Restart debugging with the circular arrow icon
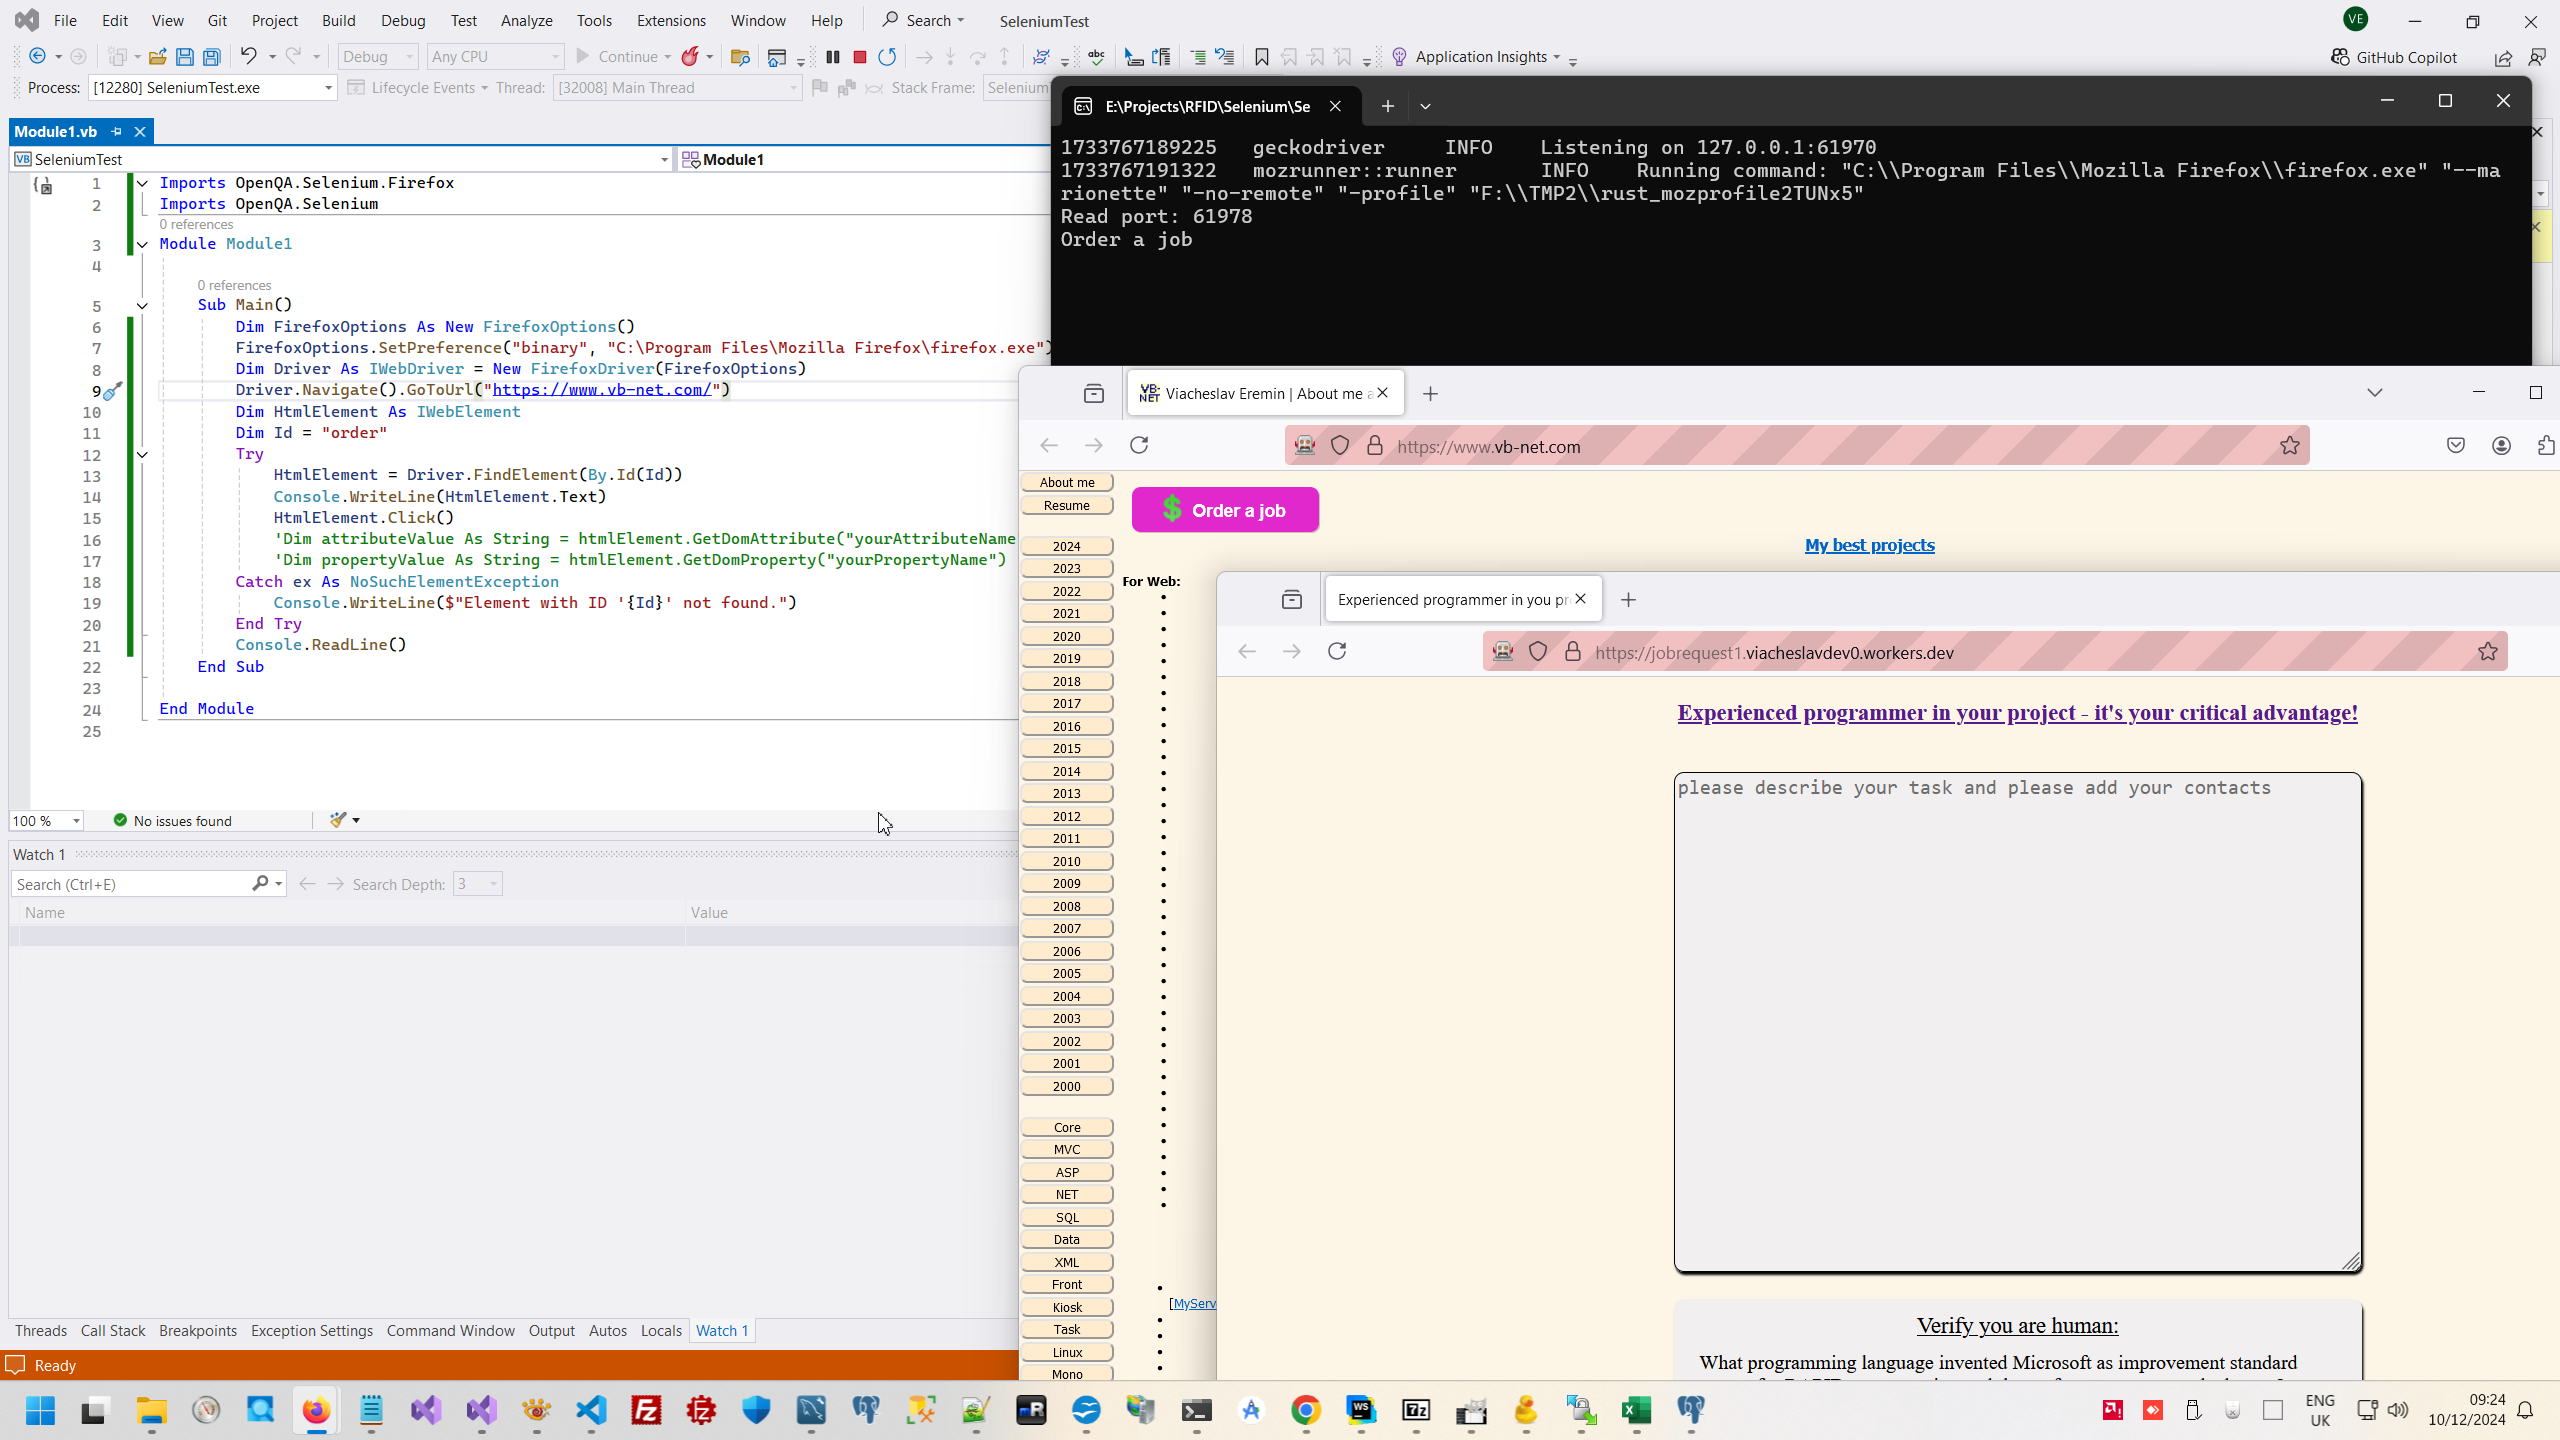The image size is (2560, 1440). pos(887,57)
